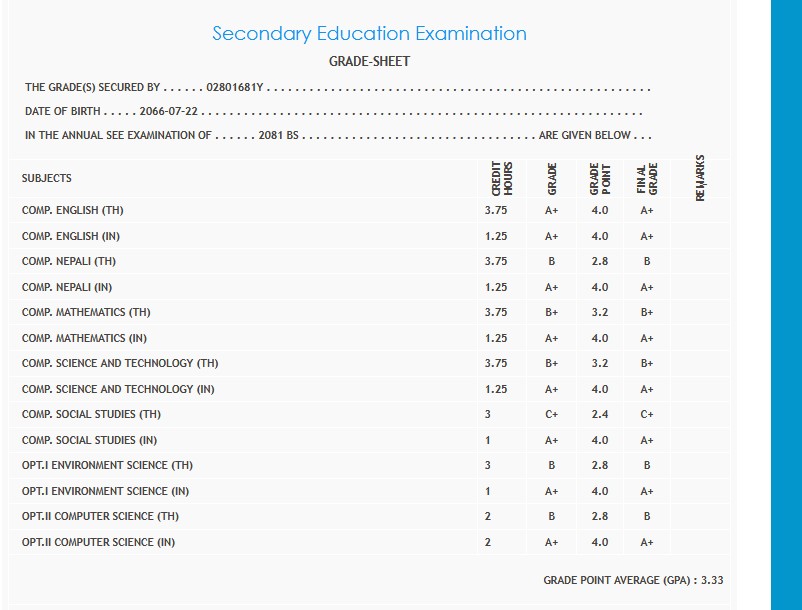Select the COMP. SOCIAL STUDIES (TH) subject
Image resolution: width=802 pixels, height=610 pixels.
coord(91,415)
